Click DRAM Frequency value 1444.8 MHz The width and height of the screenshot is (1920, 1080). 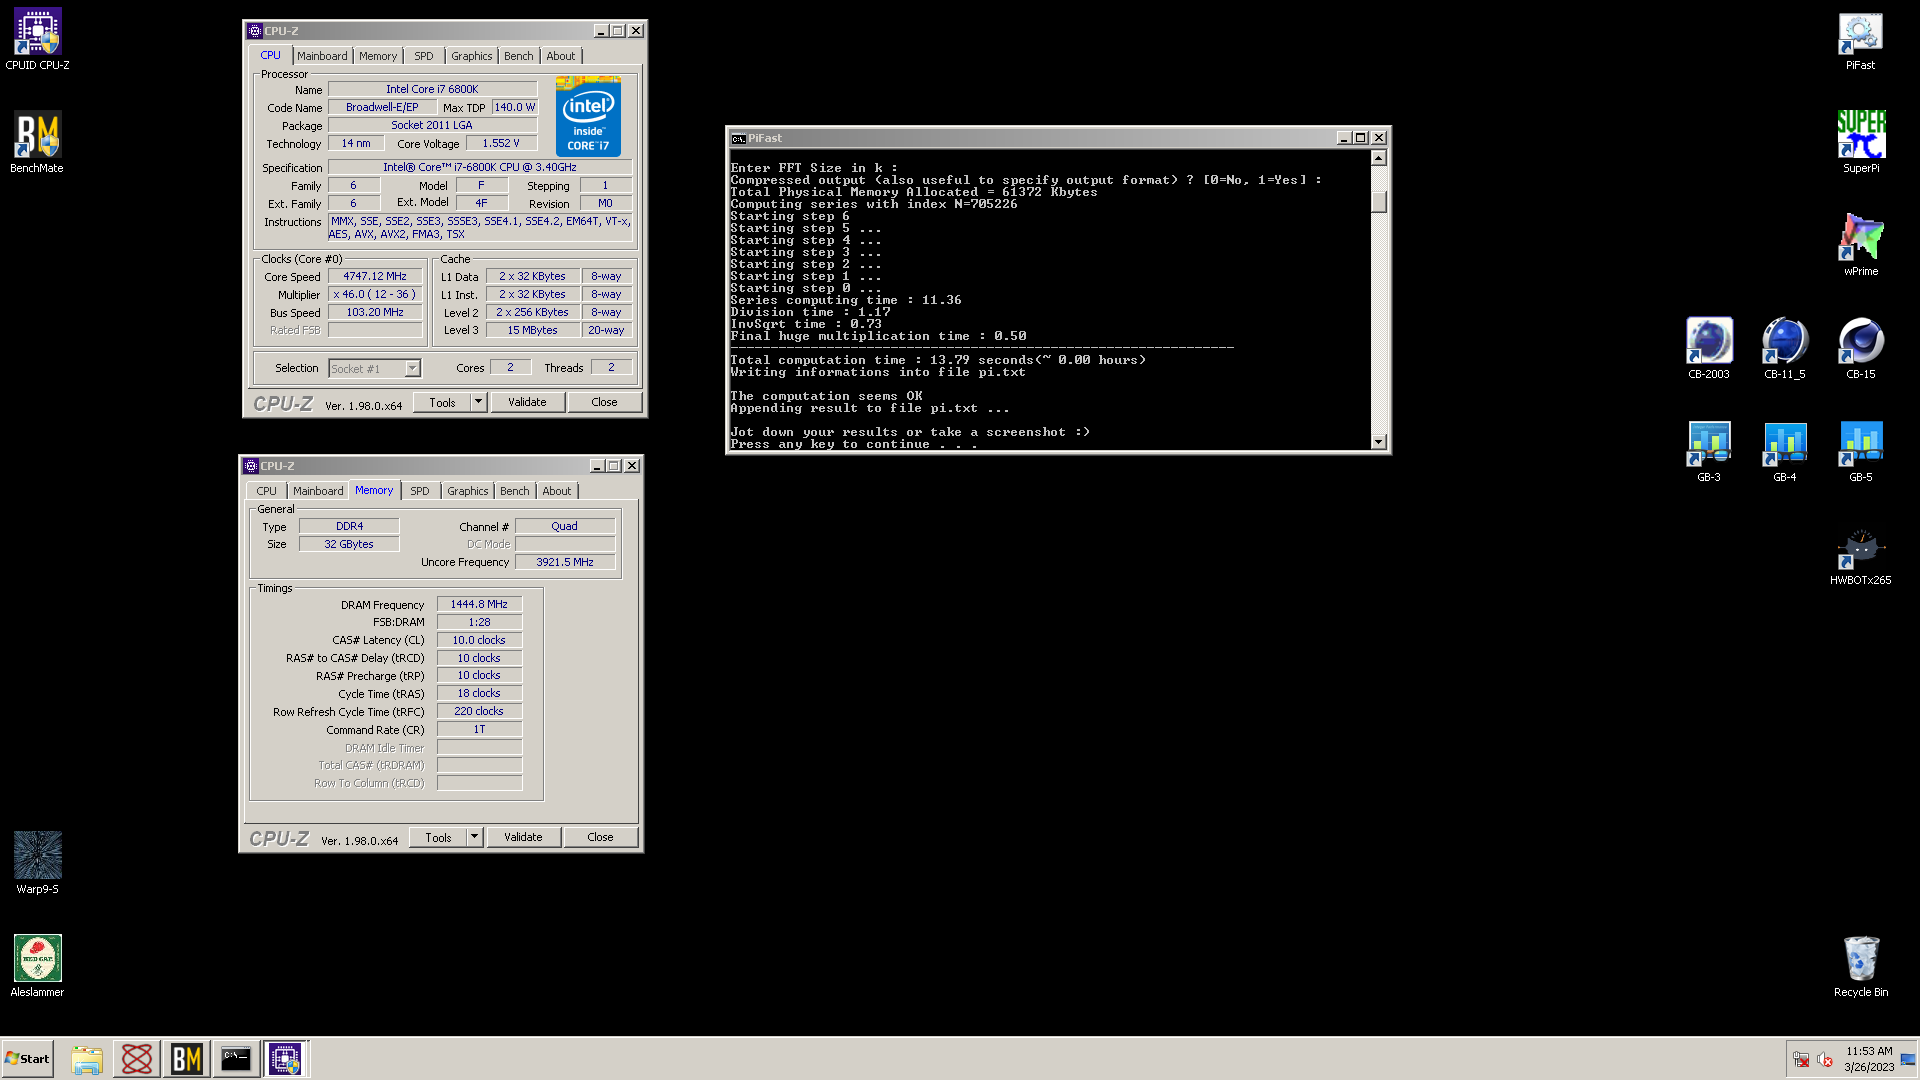[479, 604]
